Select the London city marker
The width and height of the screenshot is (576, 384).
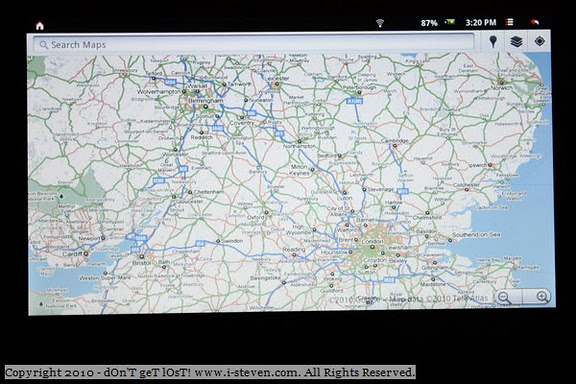(x=372, y=247)
